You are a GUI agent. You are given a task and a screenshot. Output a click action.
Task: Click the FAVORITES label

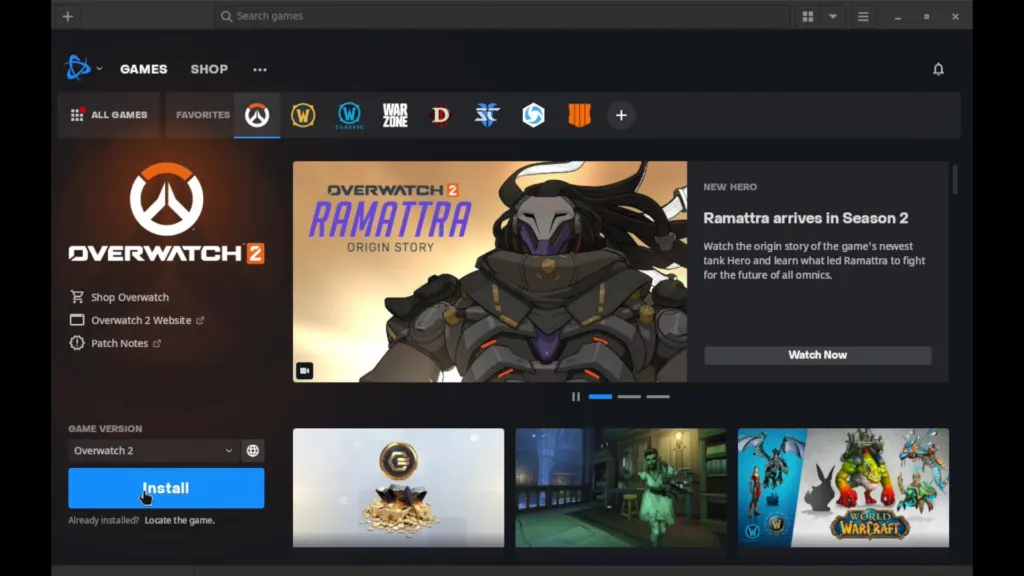pos(203,115)
